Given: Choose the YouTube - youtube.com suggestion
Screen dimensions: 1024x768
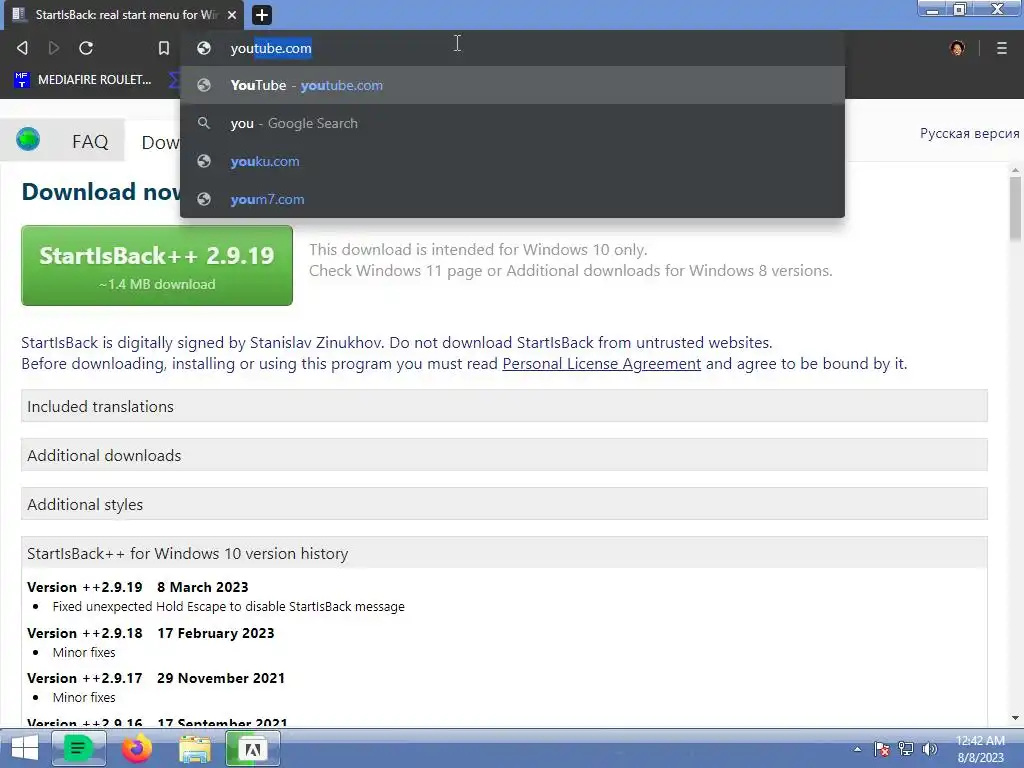Looking at the screenshot, I should click(x=512, y=85).
